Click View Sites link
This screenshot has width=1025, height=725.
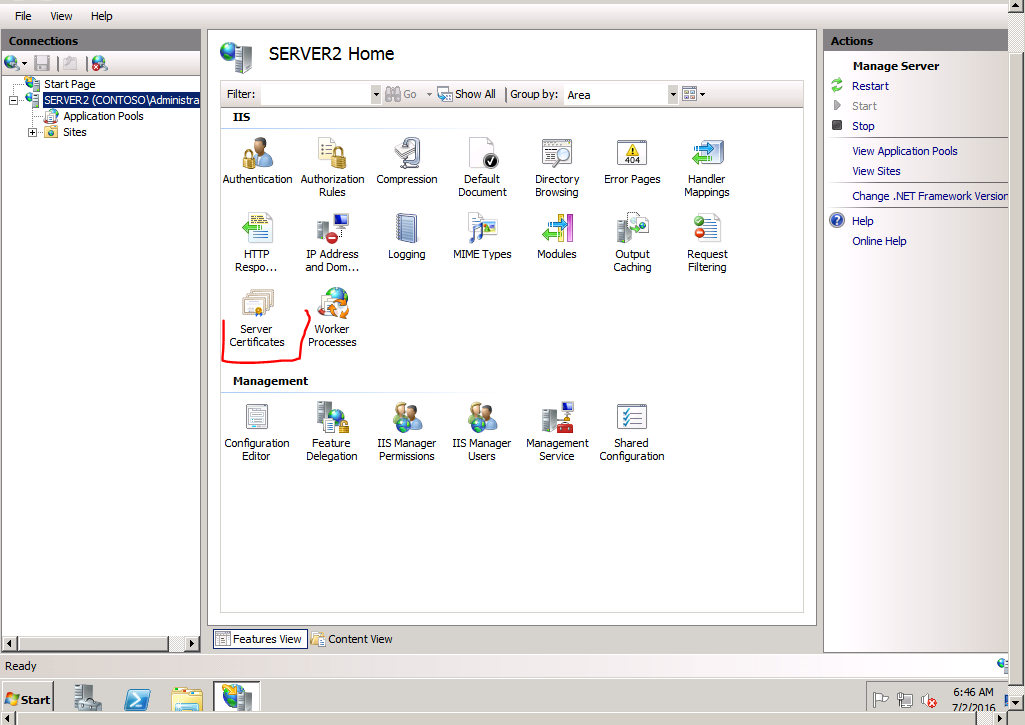click(876, 171)
